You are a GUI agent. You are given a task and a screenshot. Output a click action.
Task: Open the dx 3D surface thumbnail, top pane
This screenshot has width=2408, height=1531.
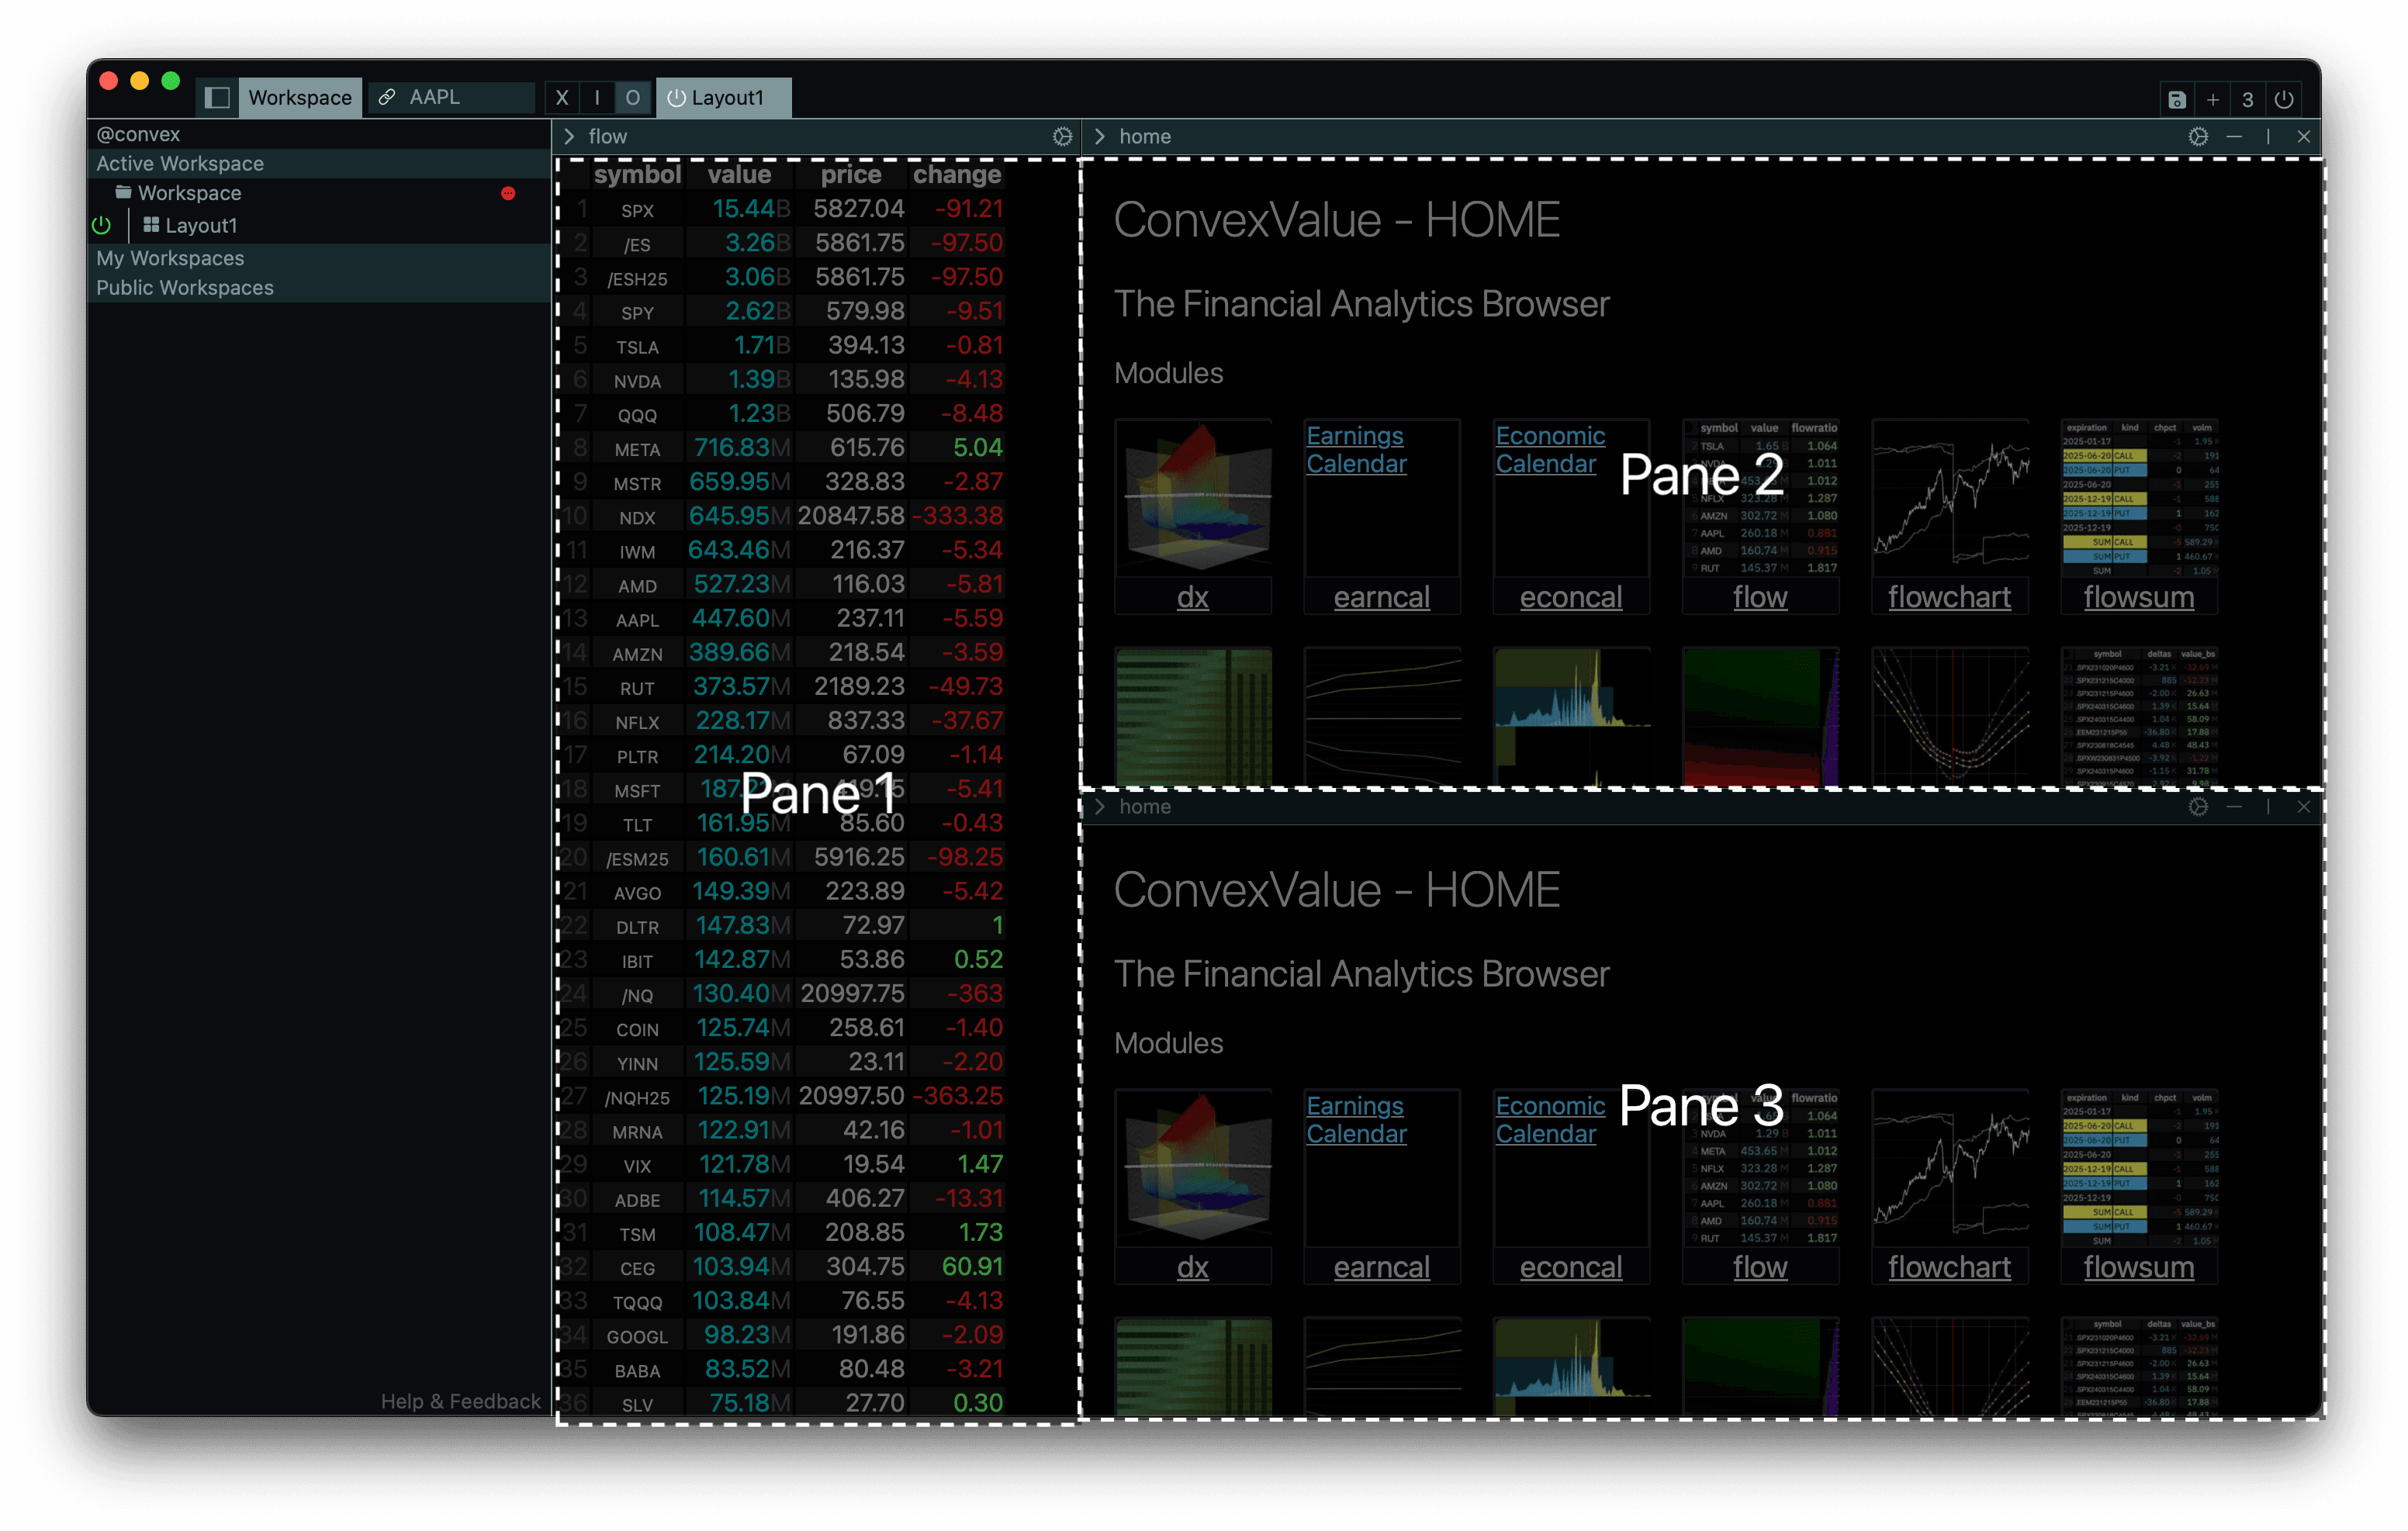click(1193, 497)
